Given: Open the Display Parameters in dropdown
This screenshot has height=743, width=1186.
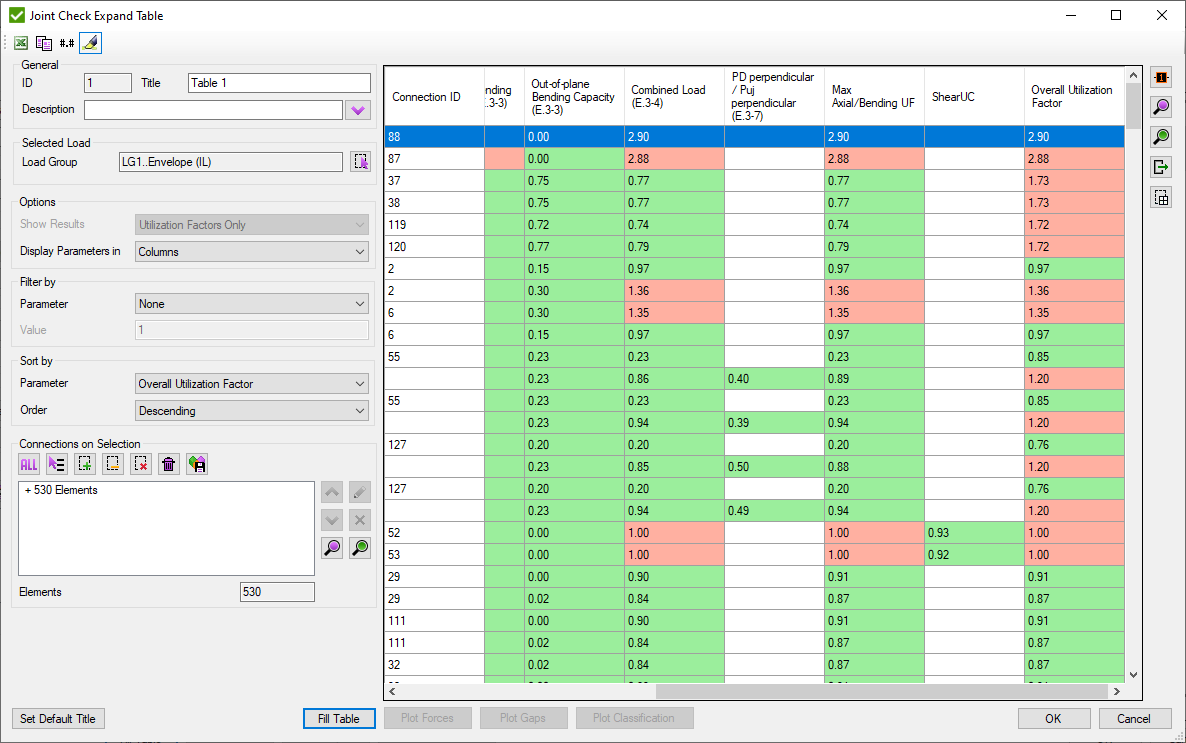Looking at the screenshot, I should pyautogui.click(x=252, y=252).
